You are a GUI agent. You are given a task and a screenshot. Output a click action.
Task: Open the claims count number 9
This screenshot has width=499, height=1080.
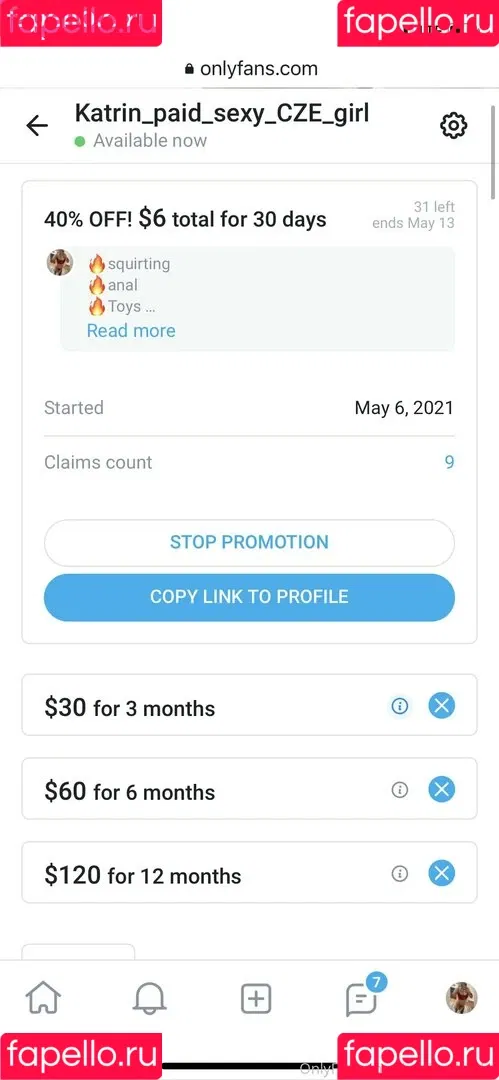pos(449,462)
